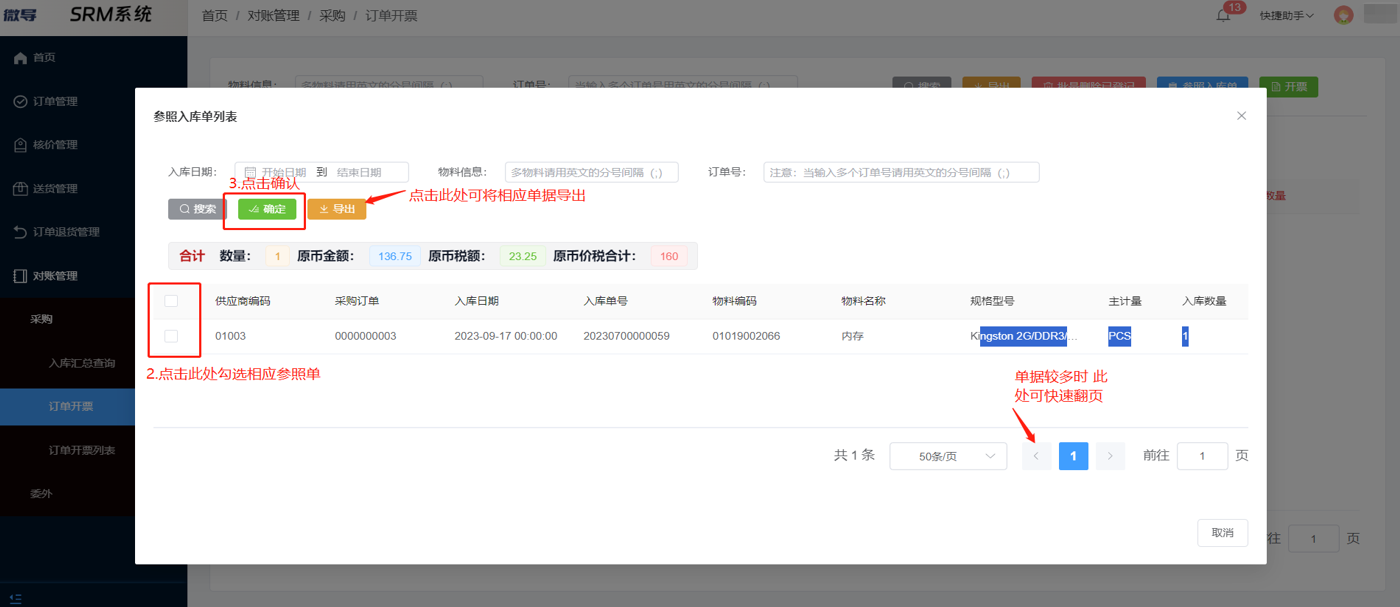The image size is (1400, 607).
Task: Click the 微导 logo in the top-left corner
Action: coord(20,15)
